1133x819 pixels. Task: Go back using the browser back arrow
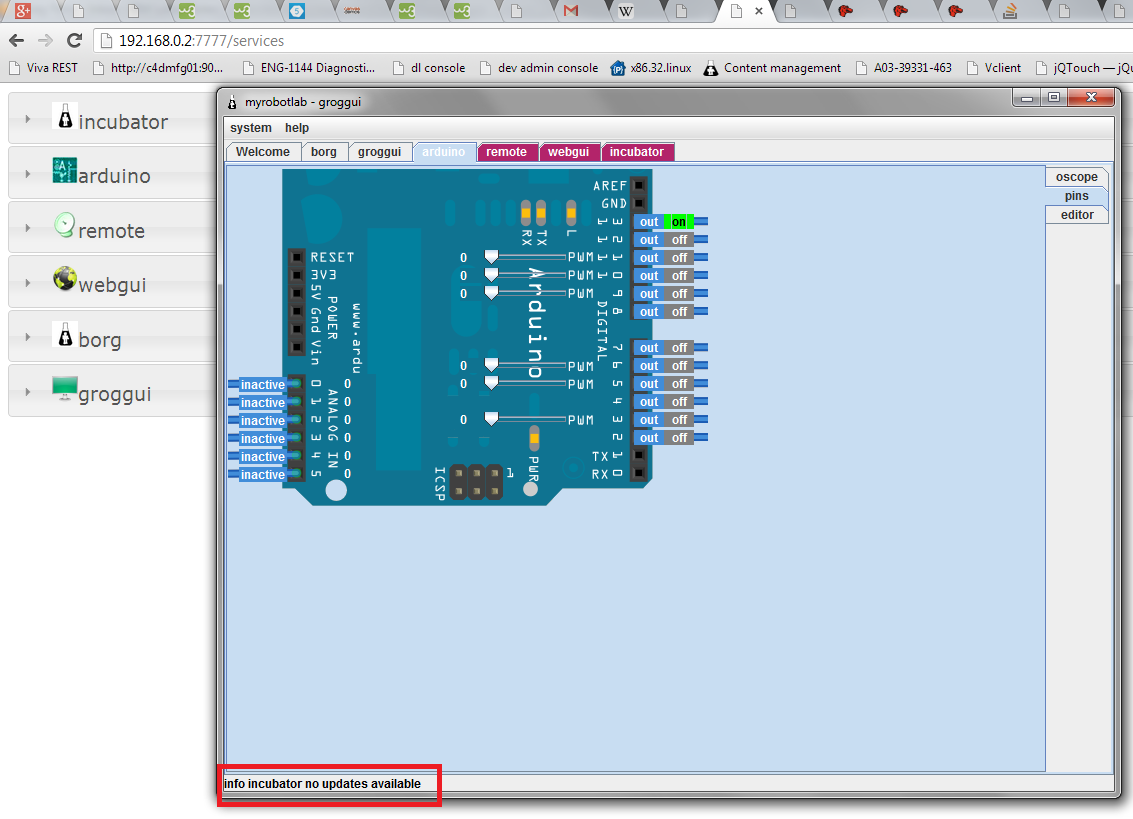(17, 40)
